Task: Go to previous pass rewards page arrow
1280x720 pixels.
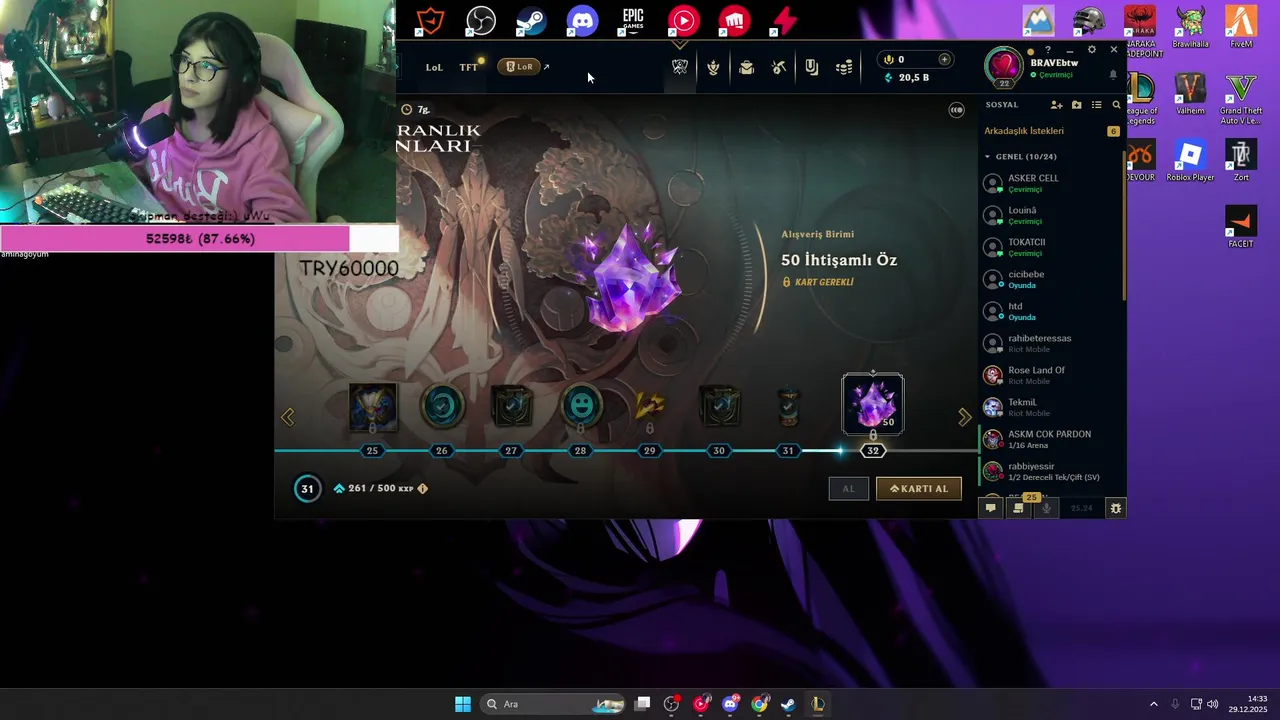Action: click(x=288, y=417)
